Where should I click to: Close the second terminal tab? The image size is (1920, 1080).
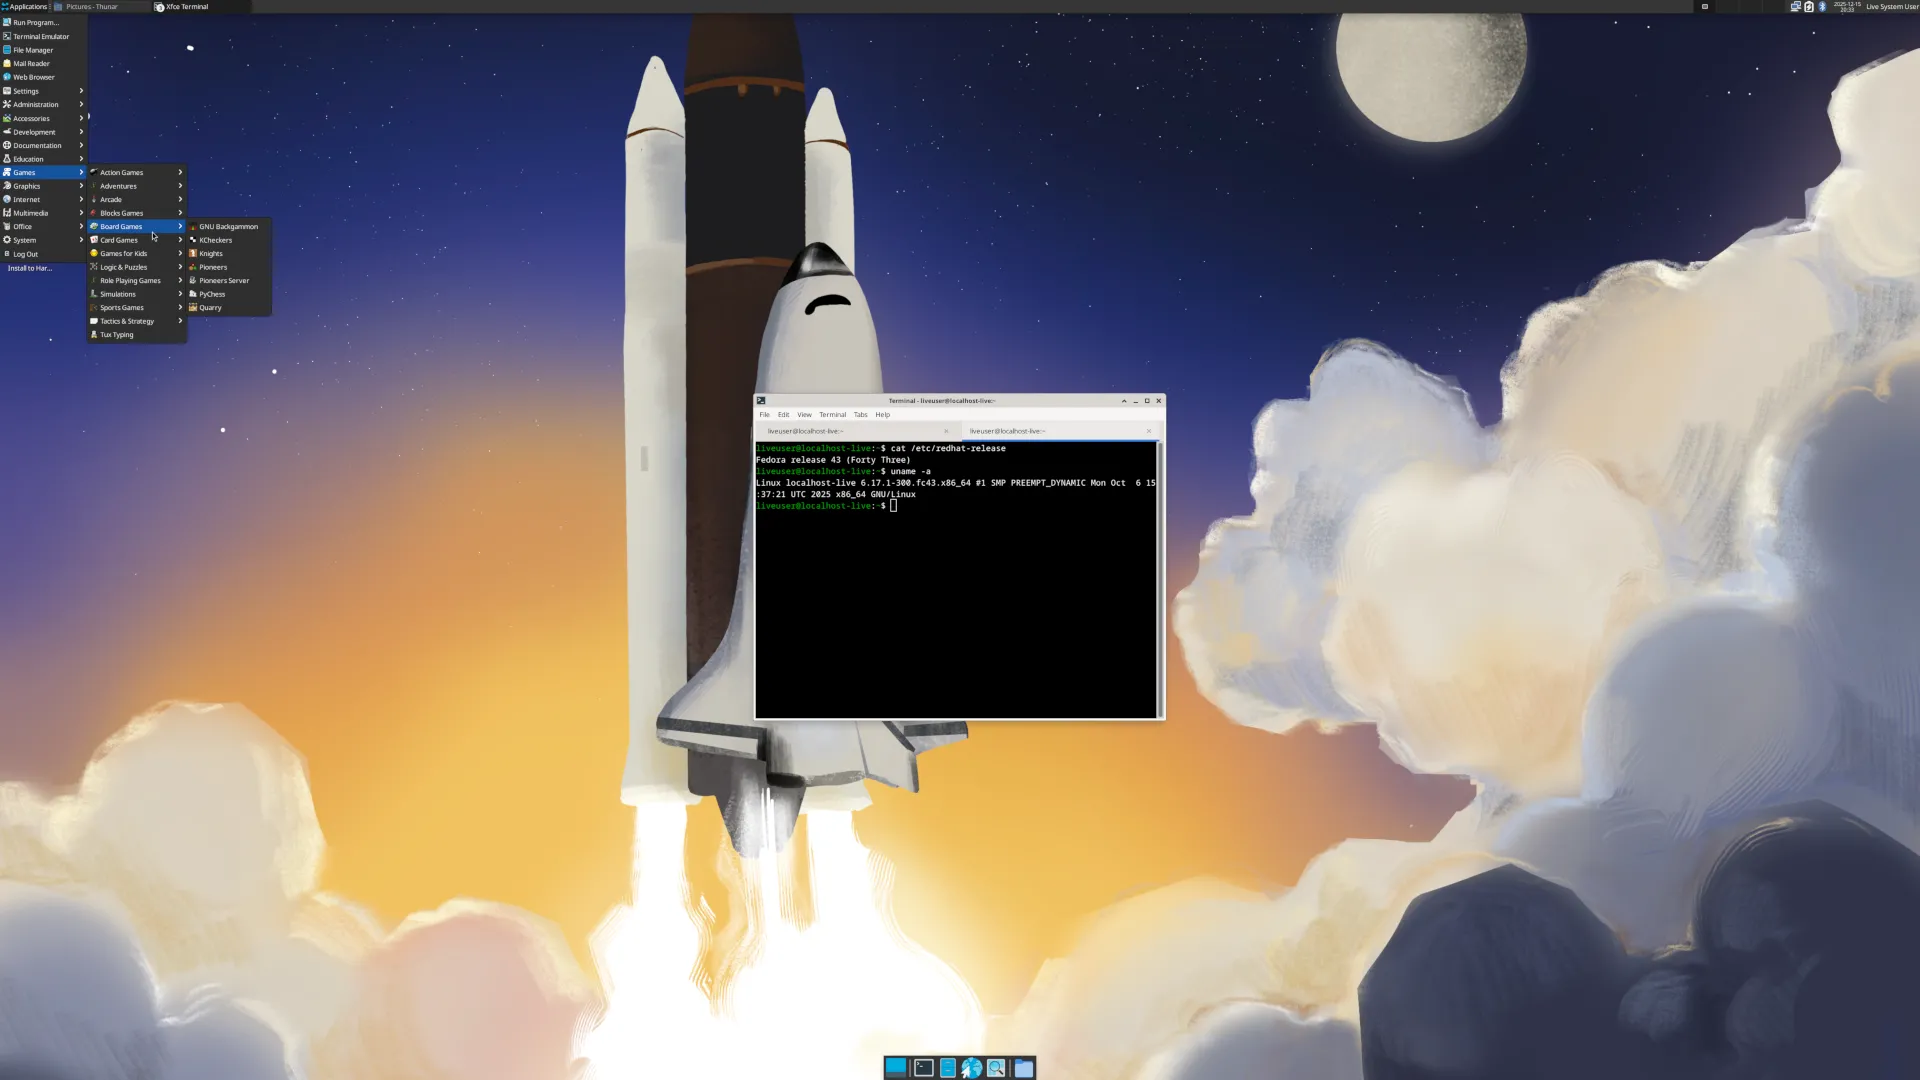[x=1148, y=431]
